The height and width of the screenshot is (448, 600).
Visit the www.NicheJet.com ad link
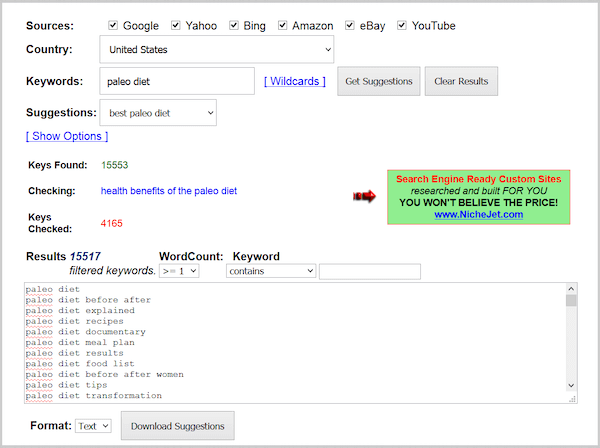478,215
